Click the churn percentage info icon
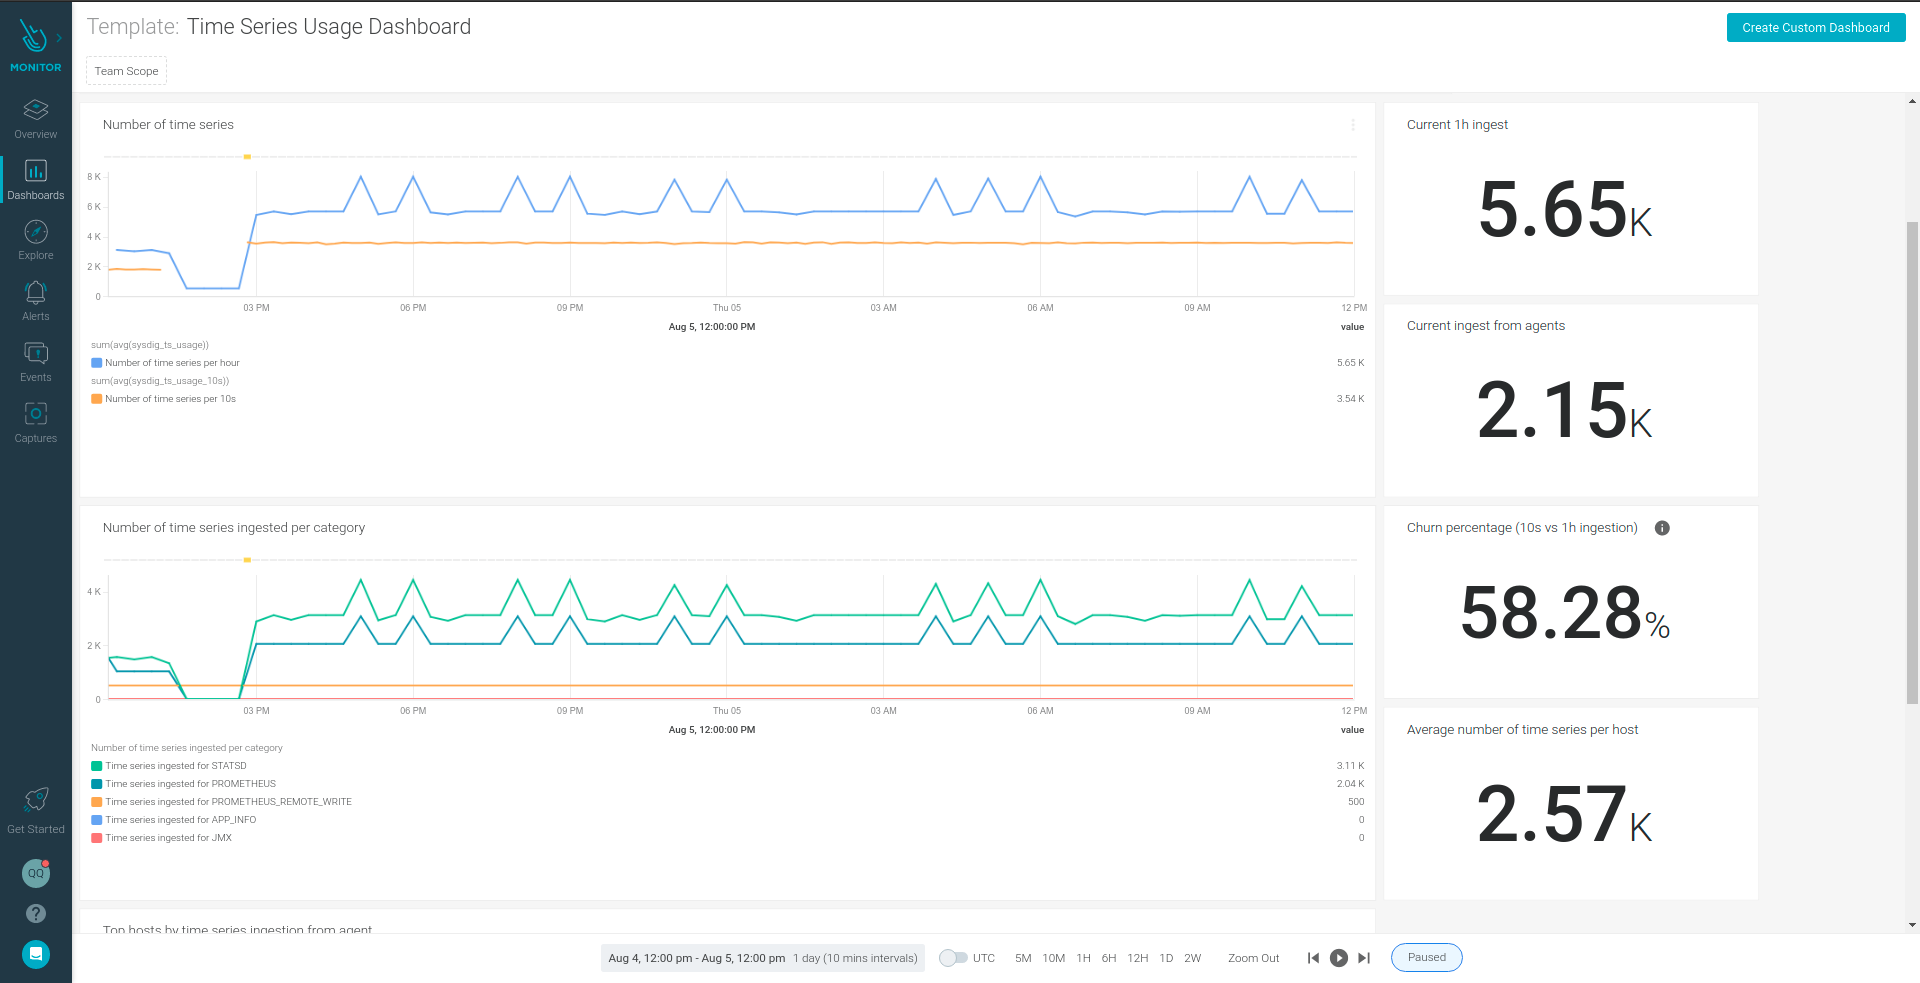 [1663, 528]
